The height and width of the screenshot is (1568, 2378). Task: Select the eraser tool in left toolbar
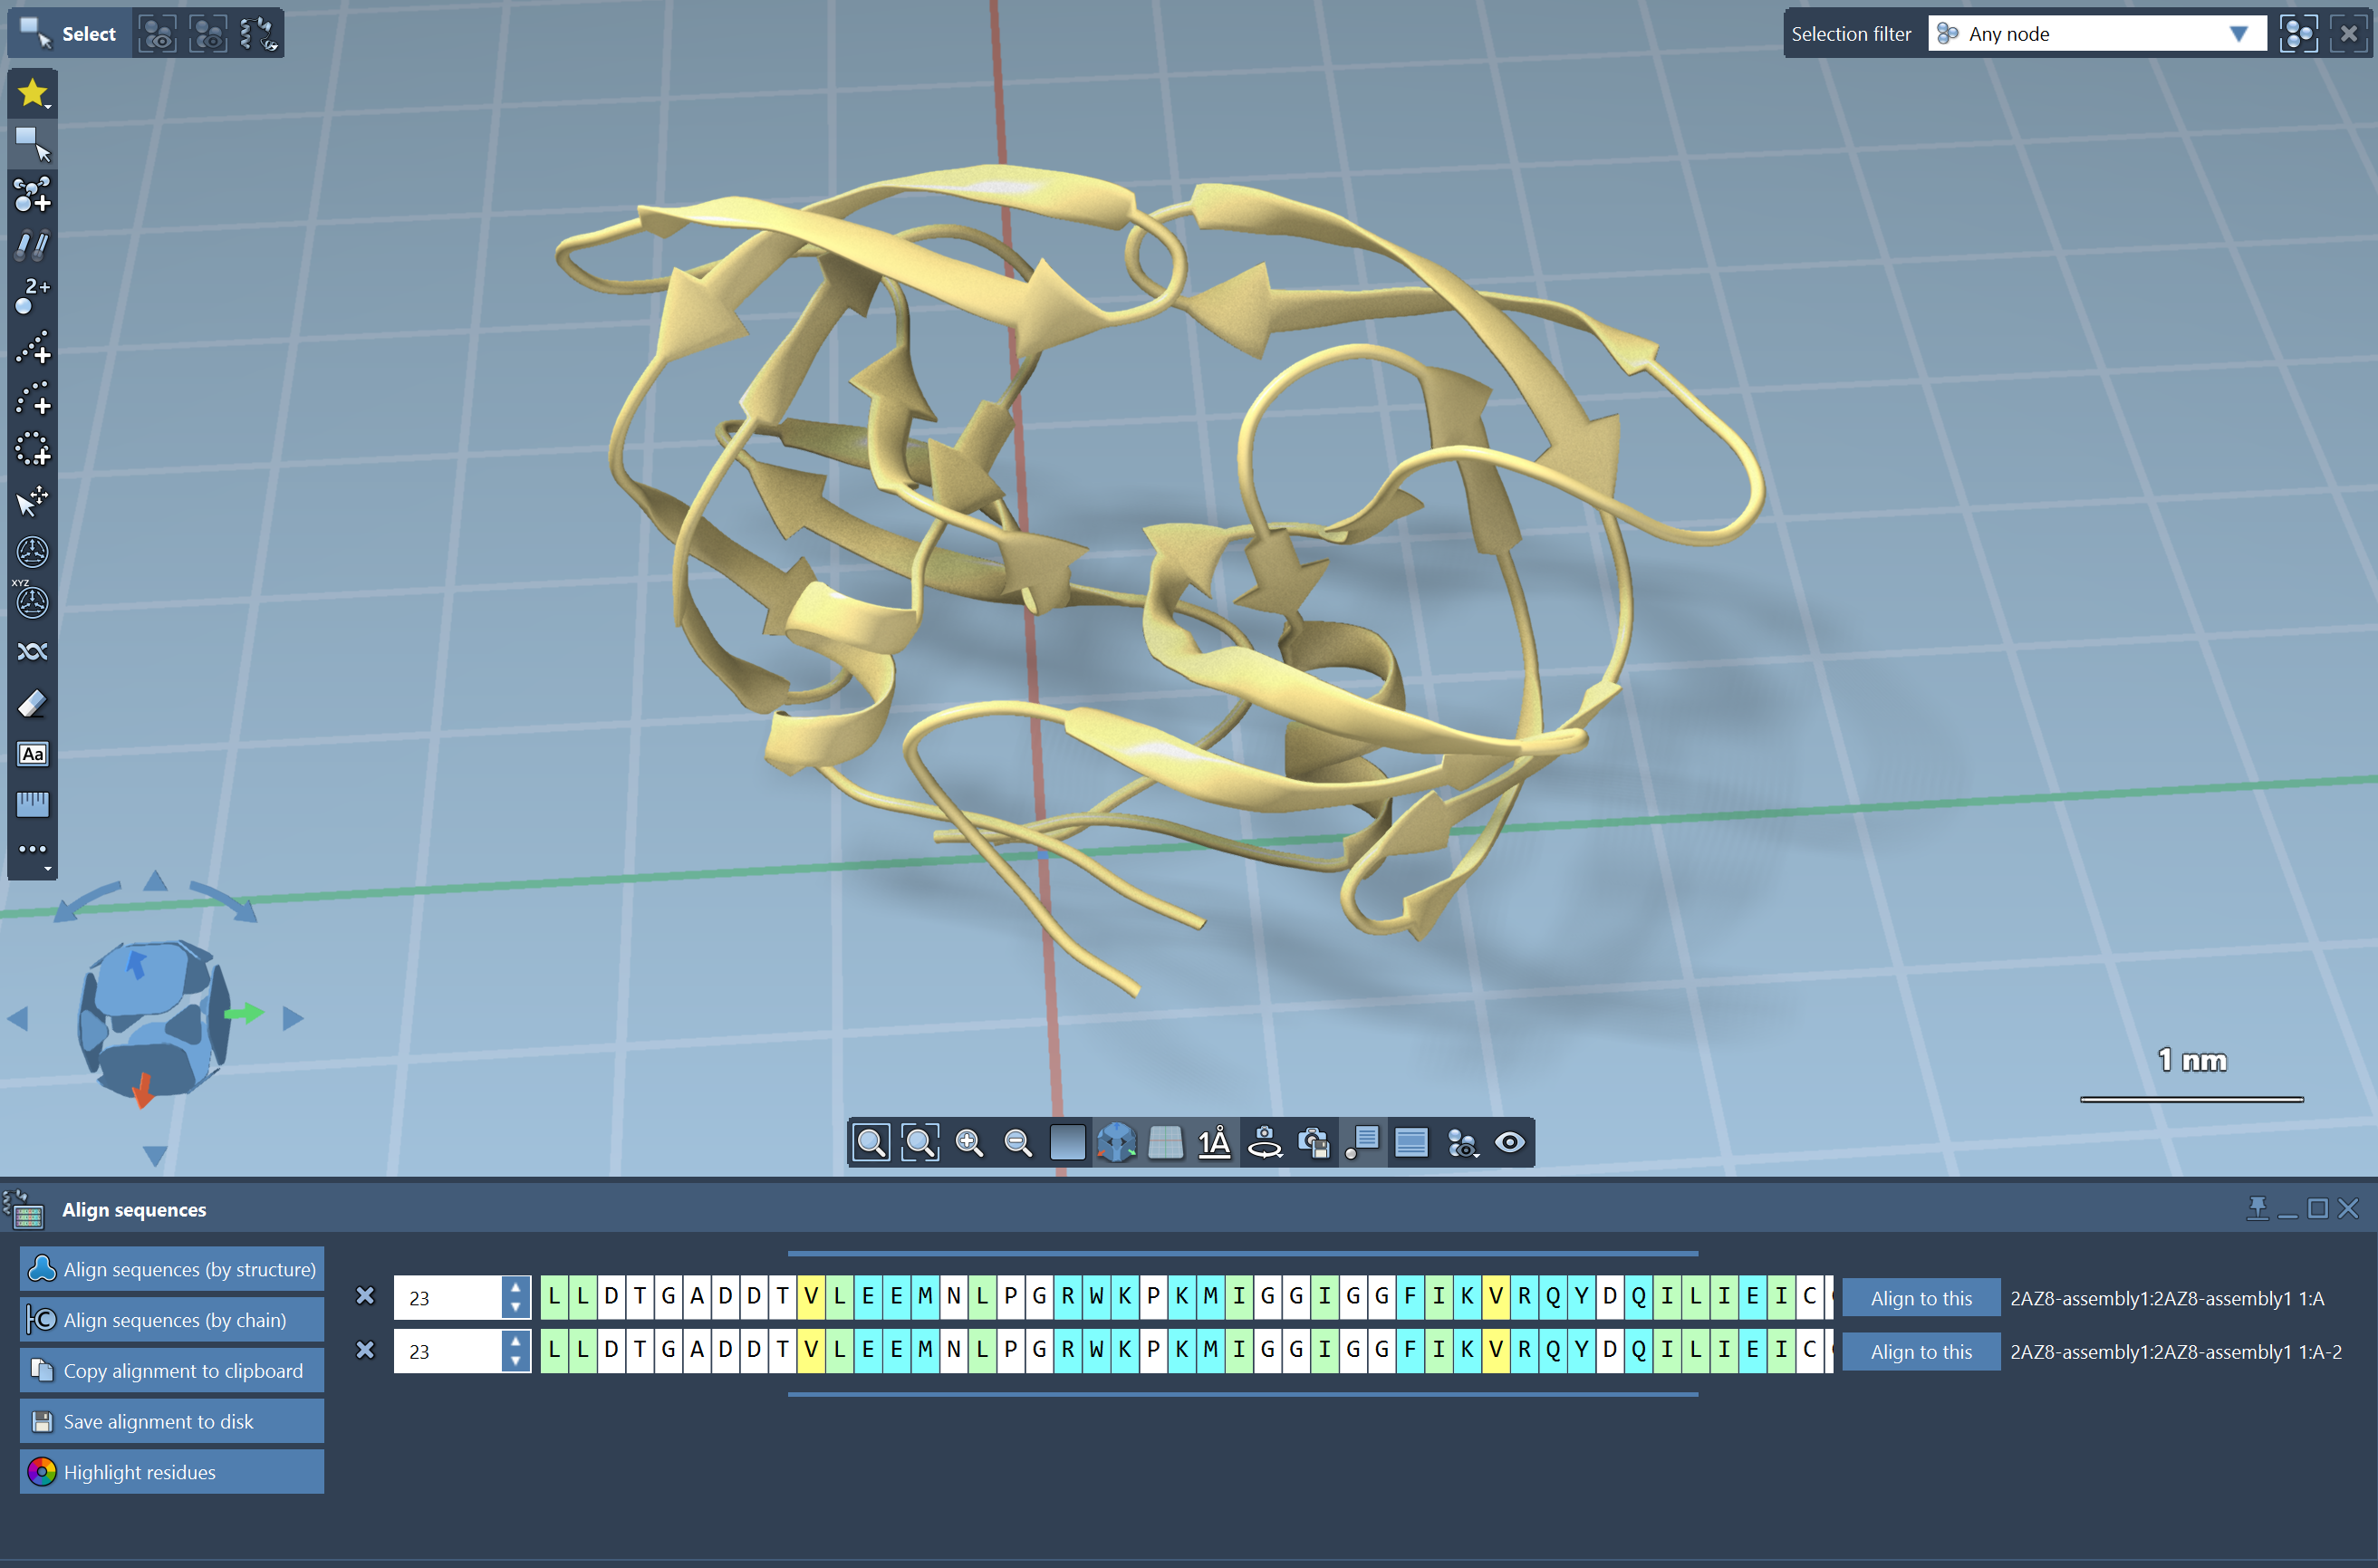point(32,703)
